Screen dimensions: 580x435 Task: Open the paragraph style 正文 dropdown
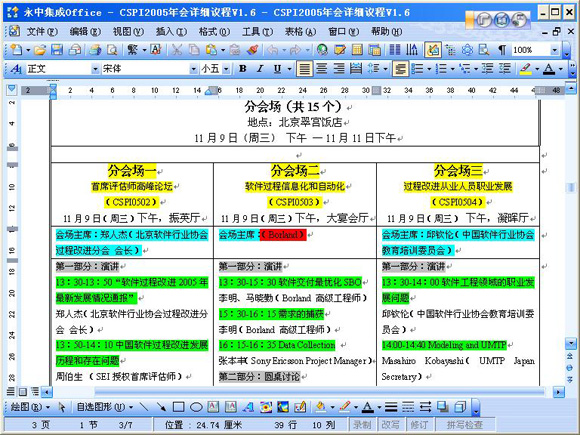95,69
